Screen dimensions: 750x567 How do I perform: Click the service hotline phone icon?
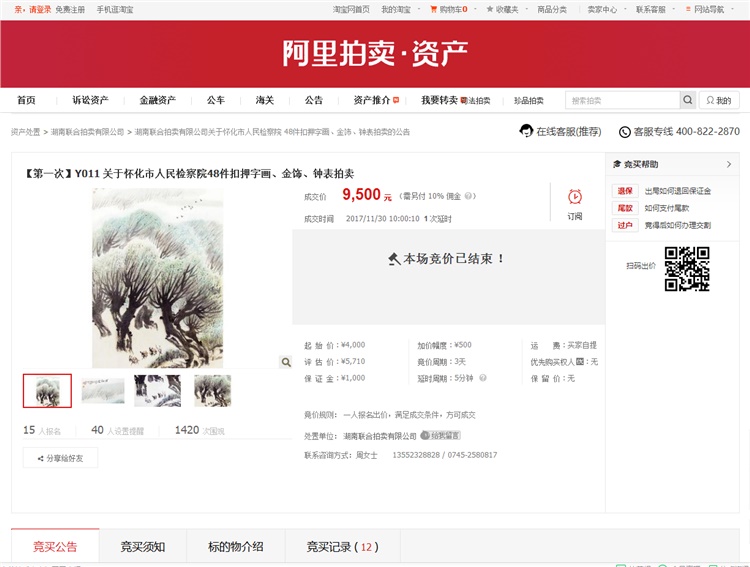625,132
